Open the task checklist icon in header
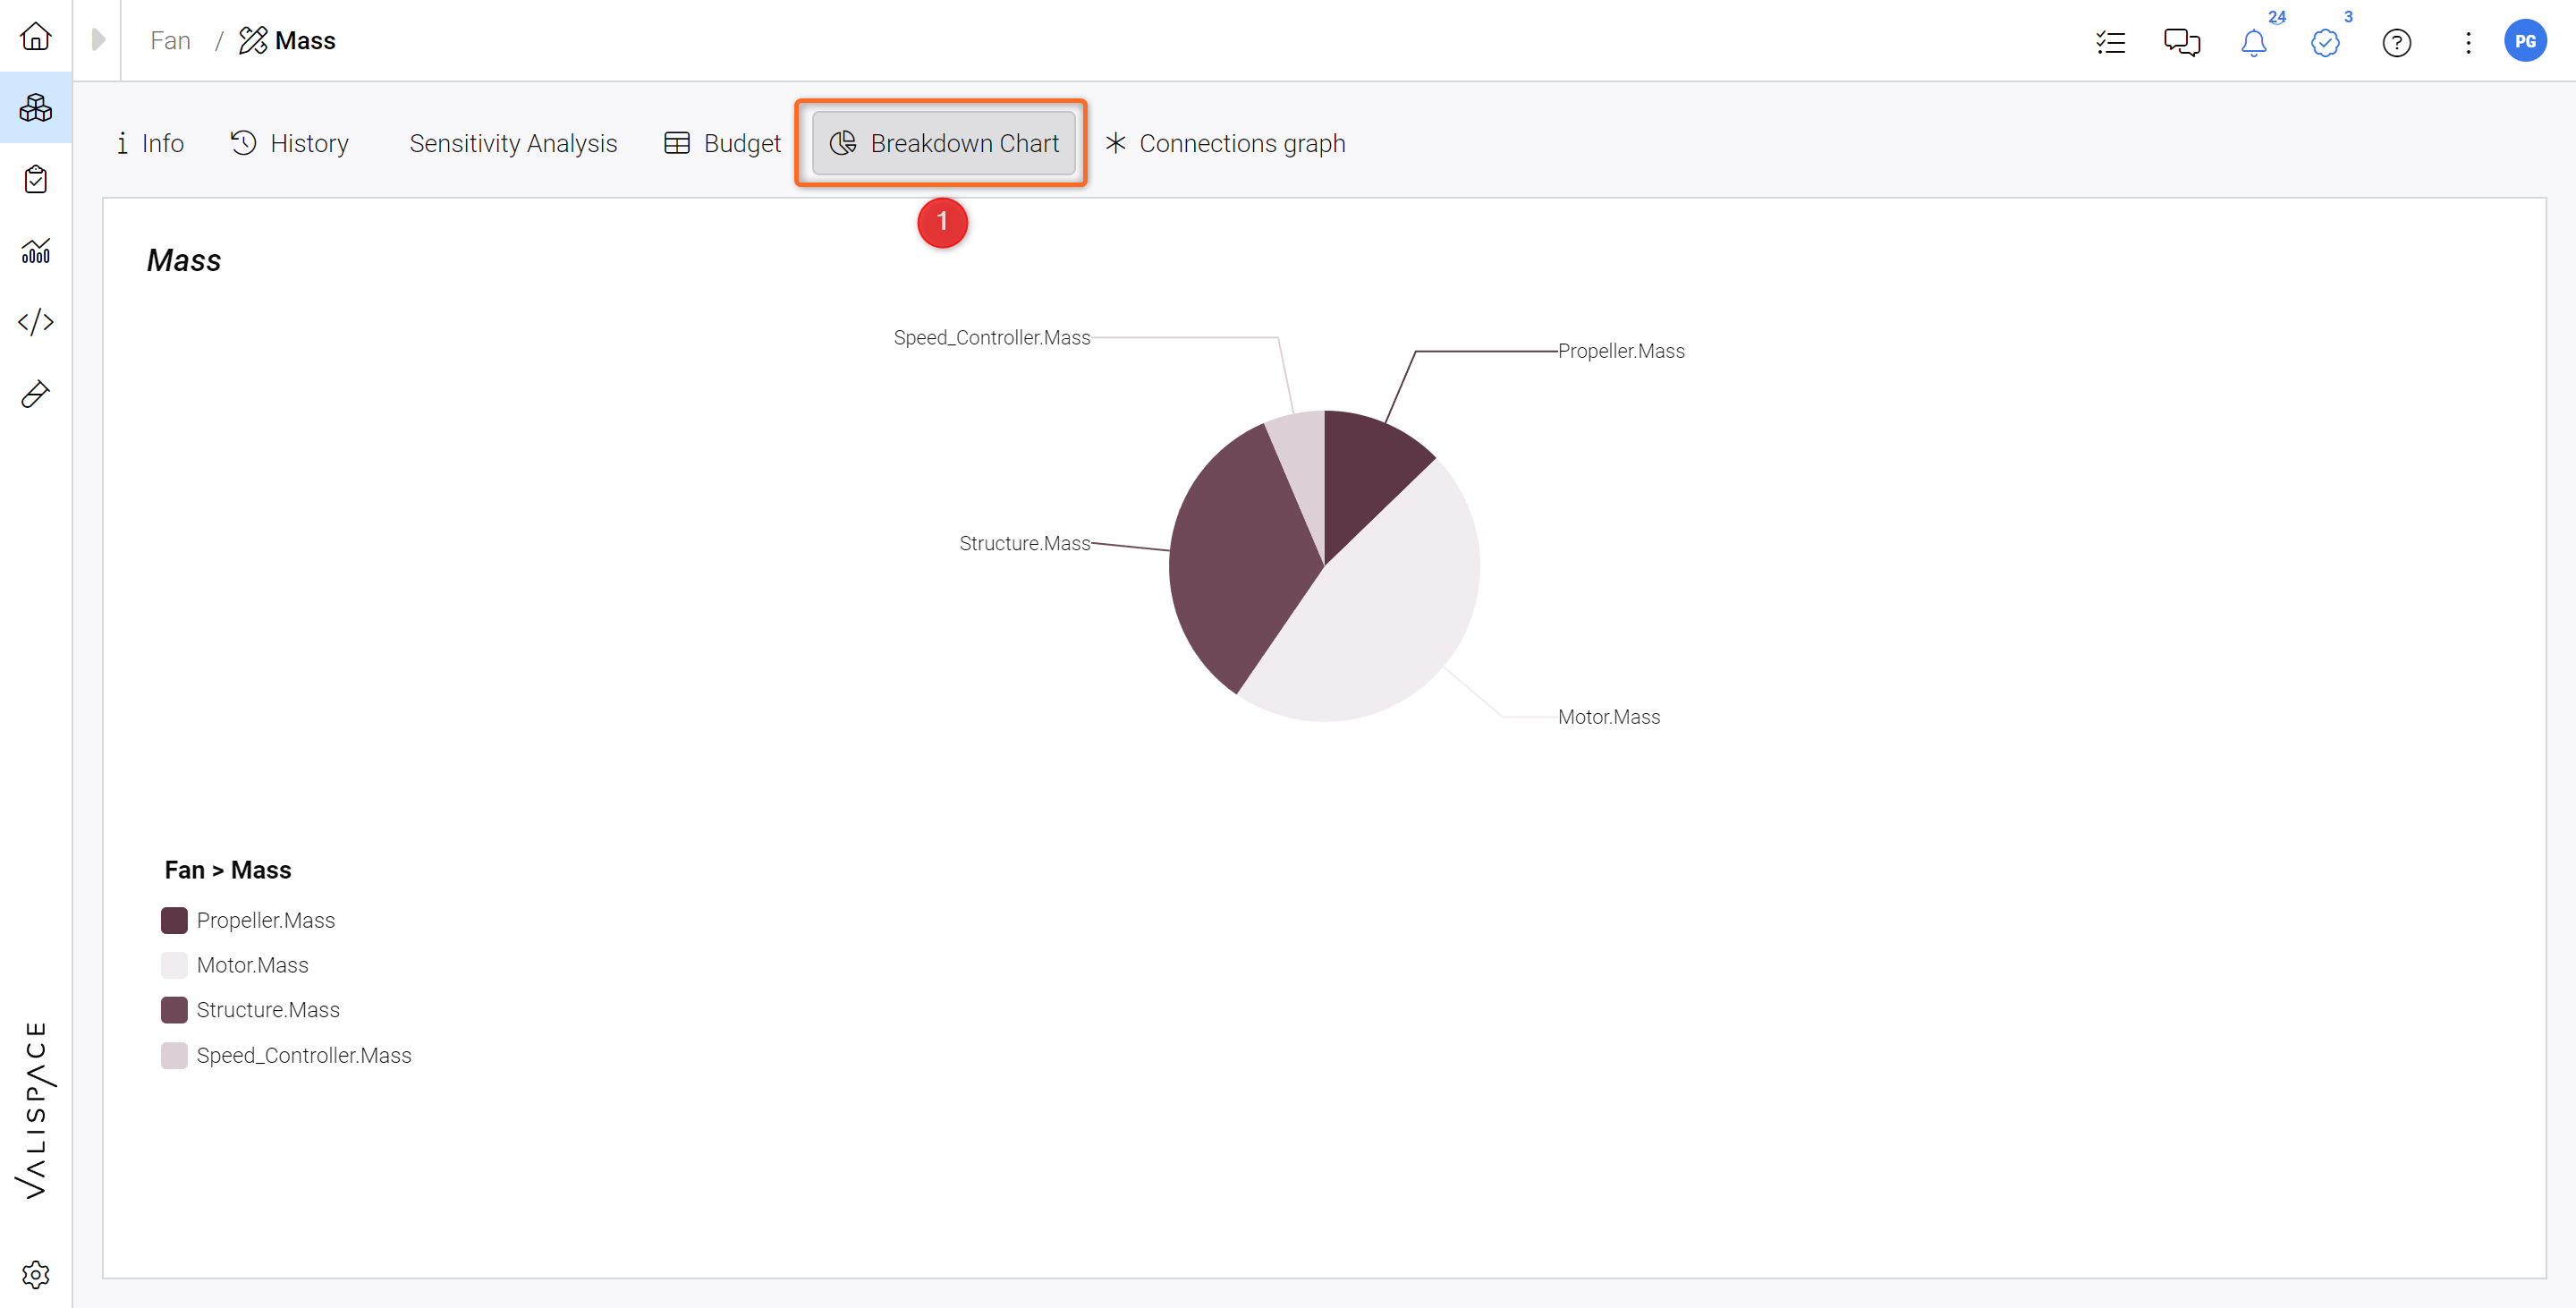 click(2110, 42)
